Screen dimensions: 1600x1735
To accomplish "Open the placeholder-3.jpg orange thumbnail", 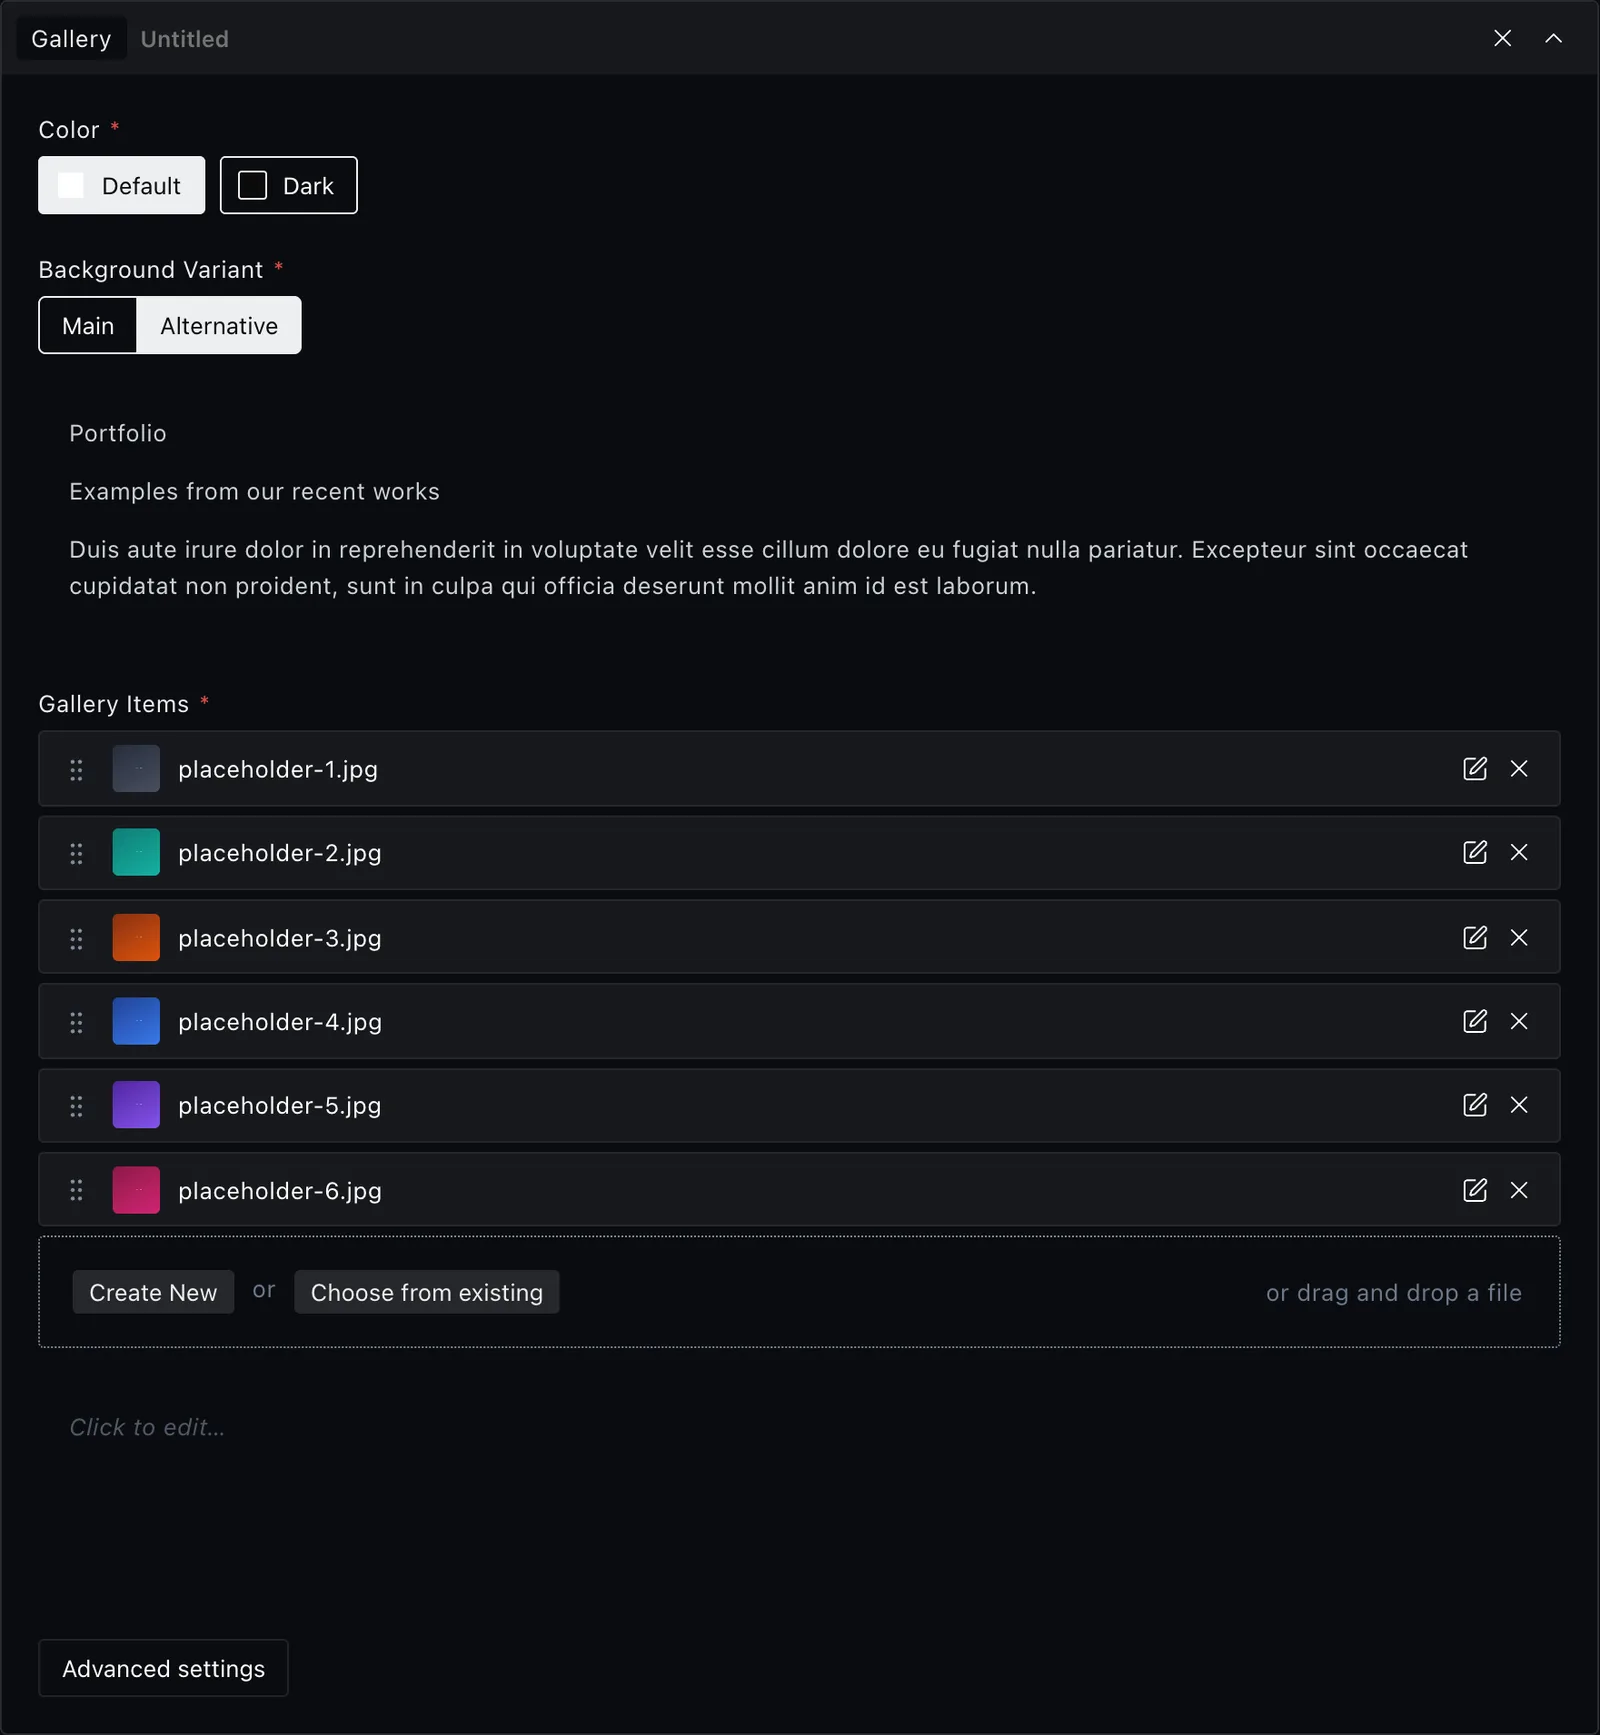I will click(136, 938).
